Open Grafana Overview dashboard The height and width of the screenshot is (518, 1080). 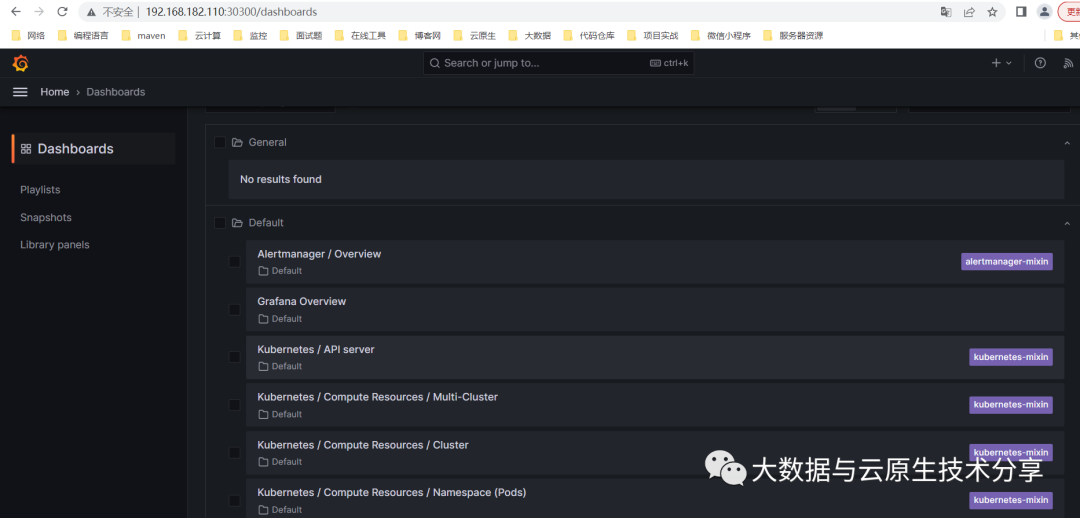(302, 301)
